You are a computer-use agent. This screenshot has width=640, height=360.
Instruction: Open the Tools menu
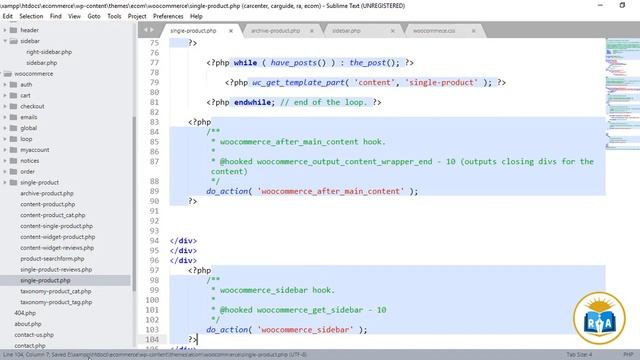click(x=114, y=16)
